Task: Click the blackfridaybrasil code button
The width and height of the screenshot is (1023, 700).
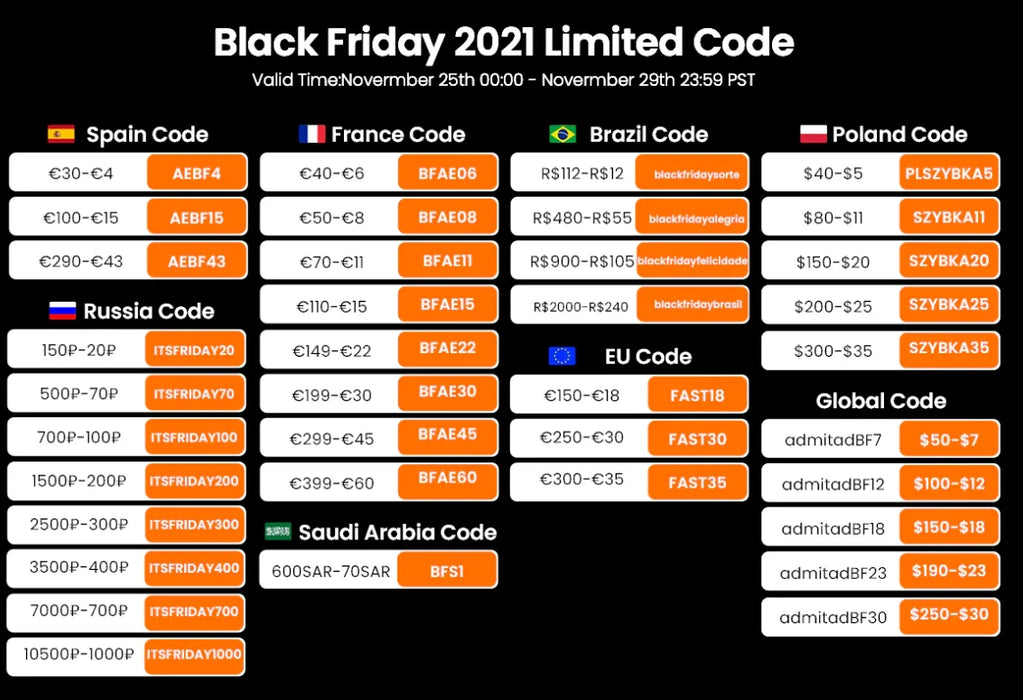Action: [x=698, y=304]
